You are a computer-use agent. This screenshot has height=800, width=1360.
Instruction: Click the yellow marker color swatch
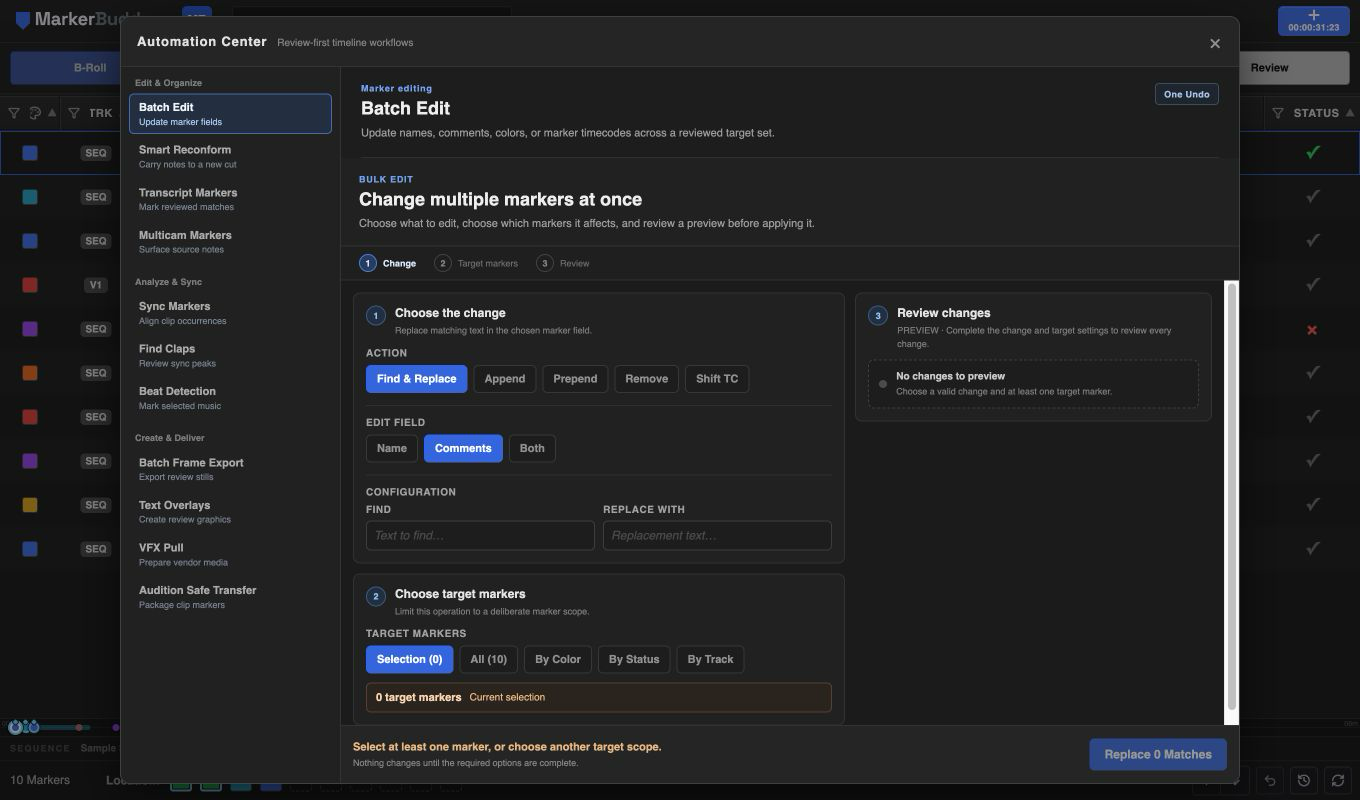(x=30, y=505)
